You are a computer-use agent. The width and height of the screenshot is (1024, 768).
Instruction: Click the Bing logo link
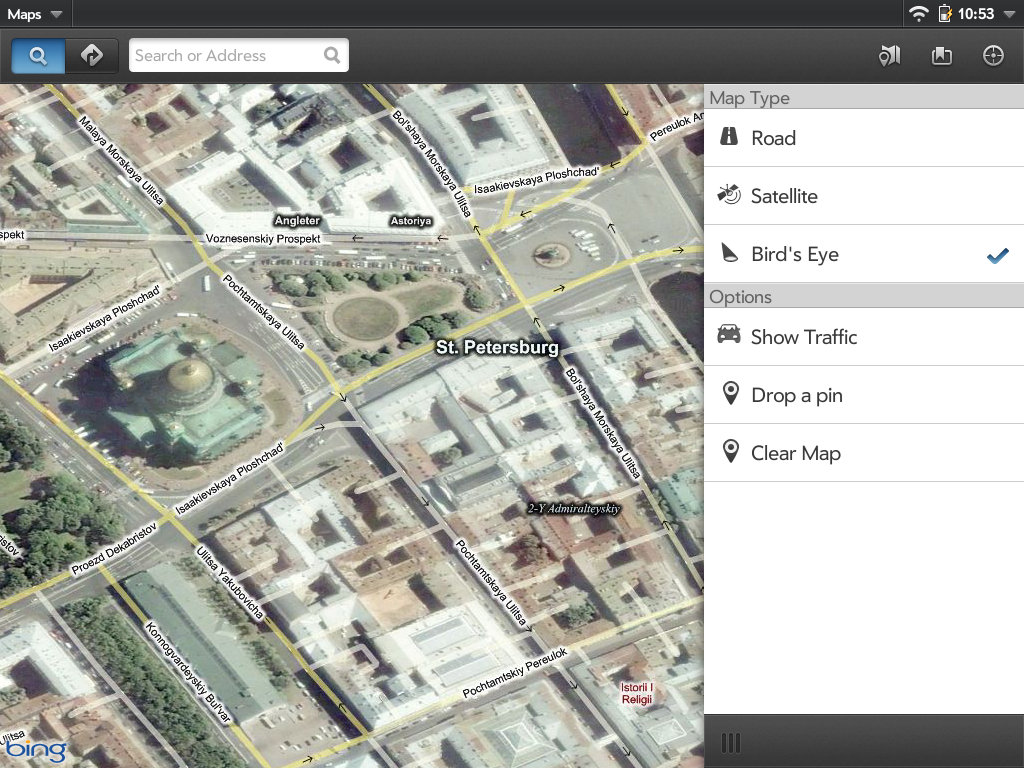[x=34, y=749]
